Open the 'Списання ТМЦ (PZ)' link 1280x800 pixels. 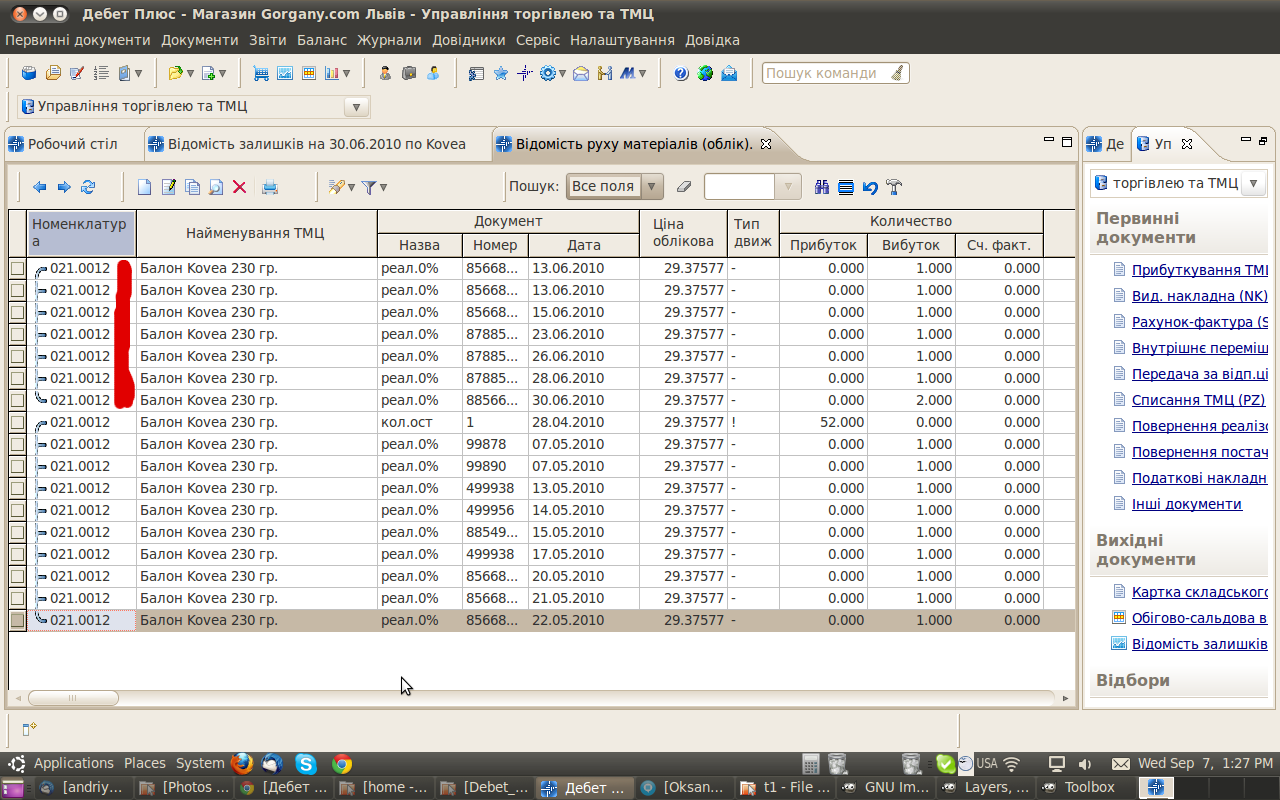[x=1198, y=400]
